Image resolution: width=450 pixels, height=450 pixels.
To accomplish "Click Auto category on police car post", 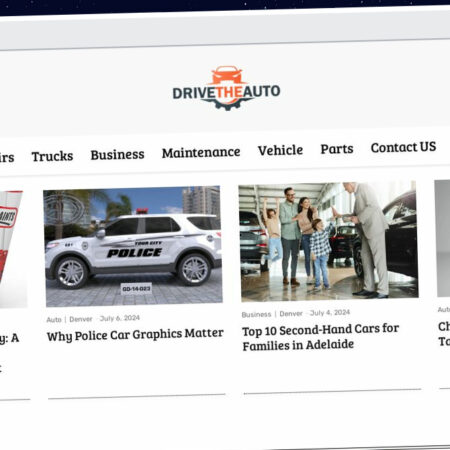I will (x=54, y=320).
